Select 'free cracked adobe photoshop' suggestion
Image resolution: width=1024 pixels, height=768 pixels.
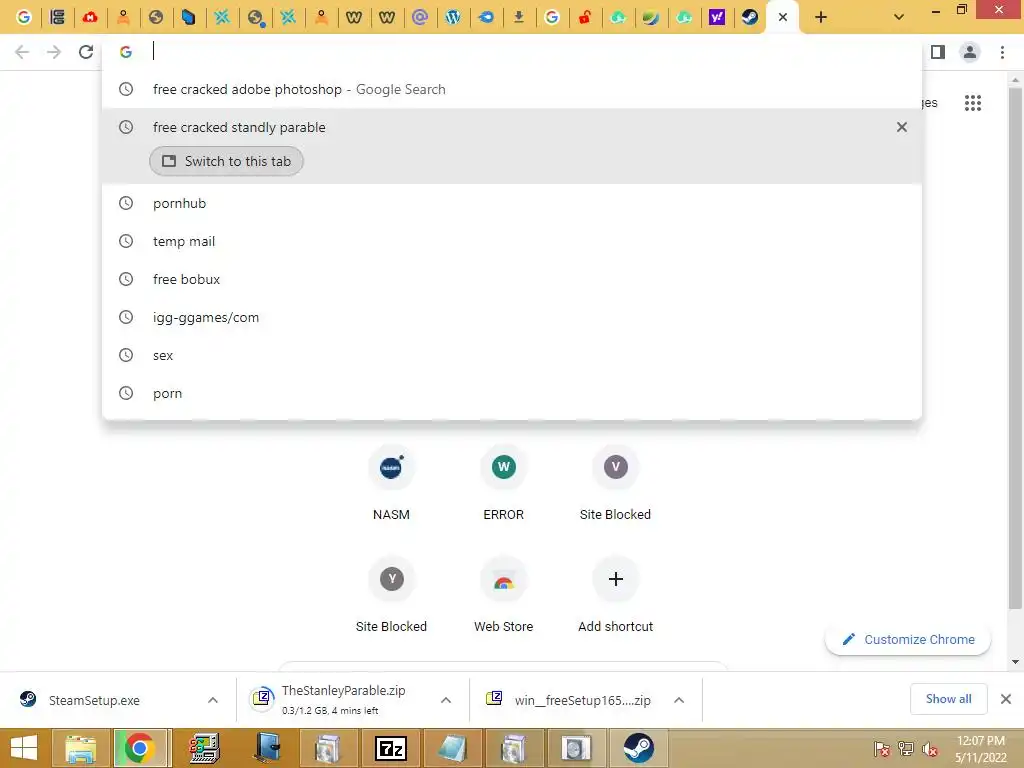coord(512,89)
